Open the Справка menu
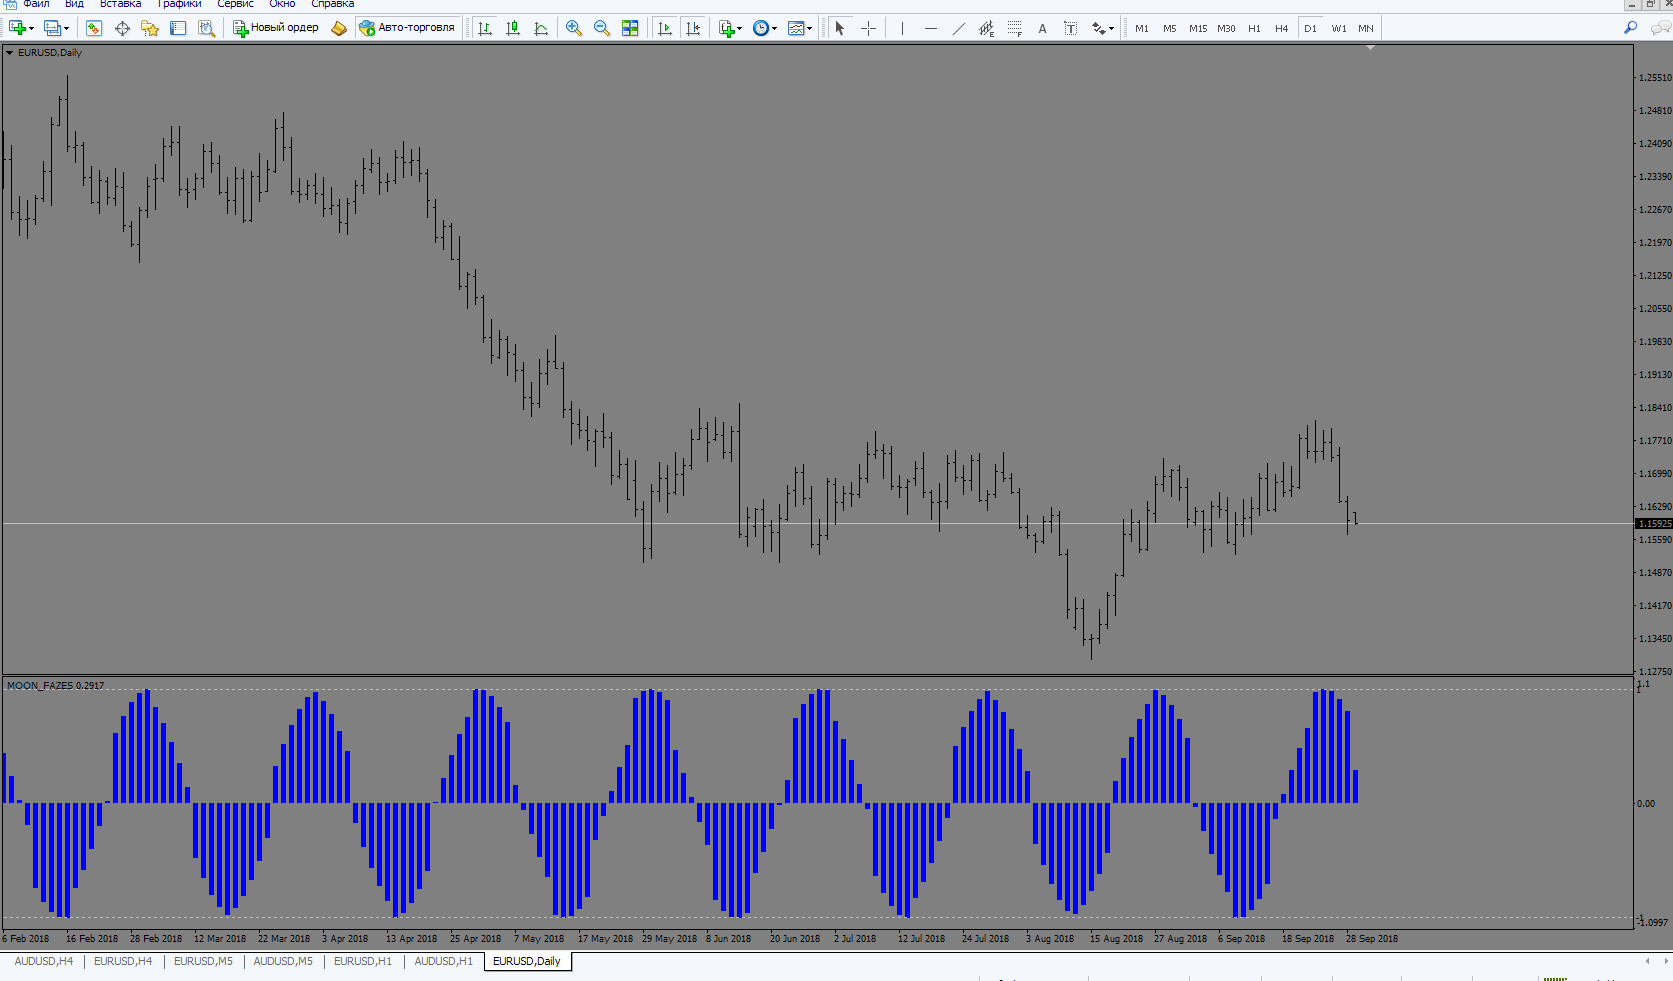This screenshot has width=1673, height=981. pos(332,4)
